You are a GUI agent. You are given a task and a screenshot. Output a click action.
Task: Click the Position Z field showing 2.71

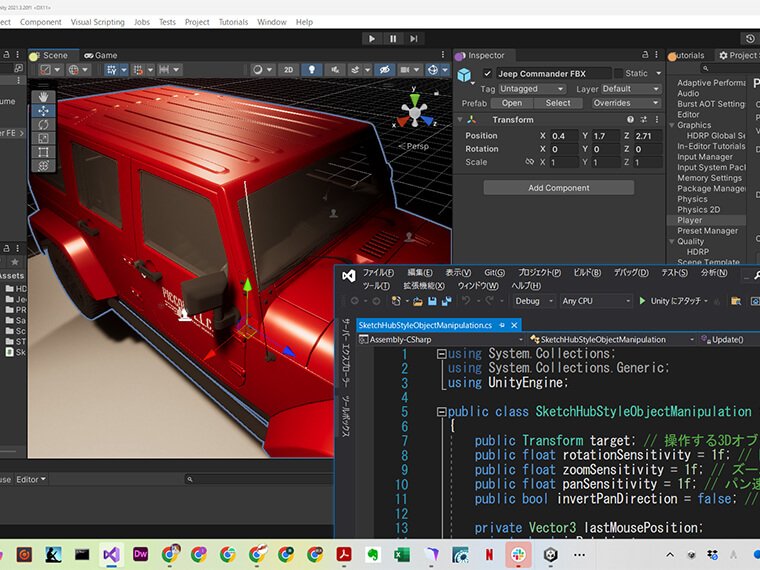648,136
